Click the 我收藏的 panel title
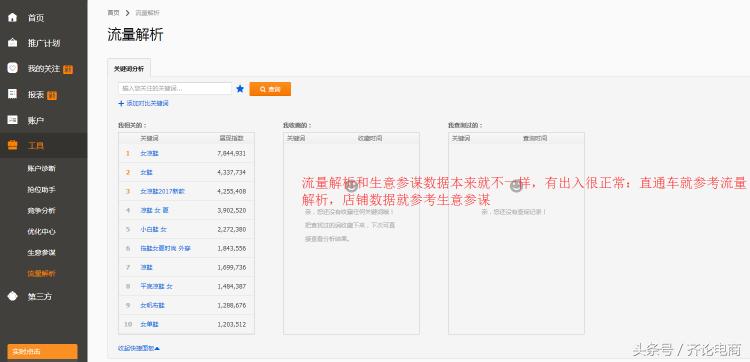 coord(297,125)
